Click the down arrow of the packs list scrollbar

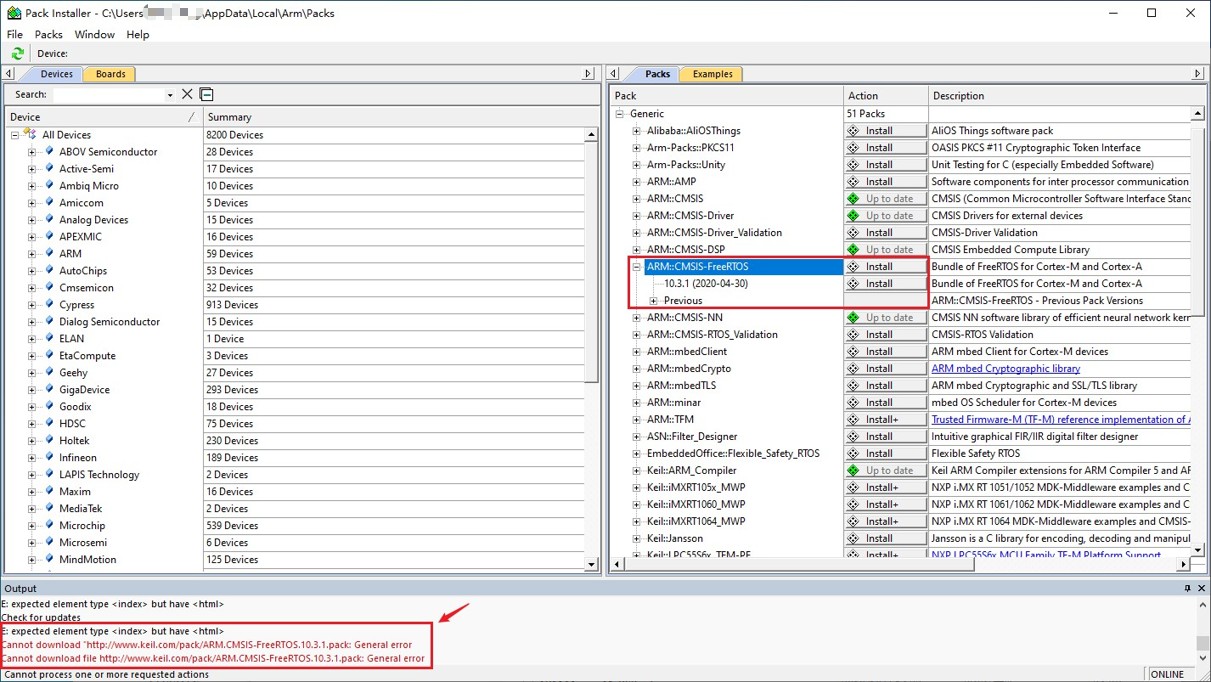[1197, 549]
